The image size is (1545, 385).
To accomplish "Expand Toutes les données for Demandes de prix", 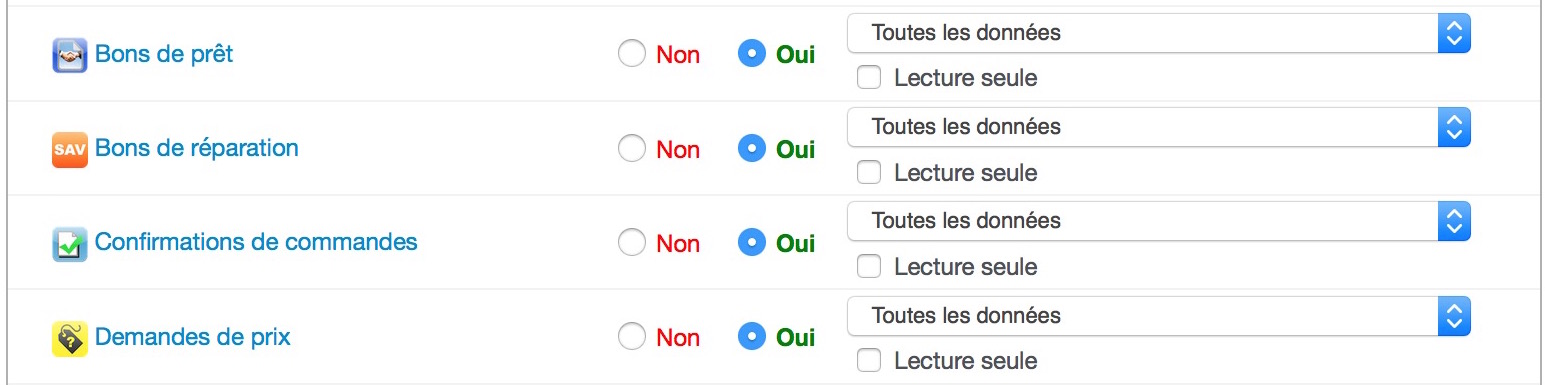I will pos(1159,316).
